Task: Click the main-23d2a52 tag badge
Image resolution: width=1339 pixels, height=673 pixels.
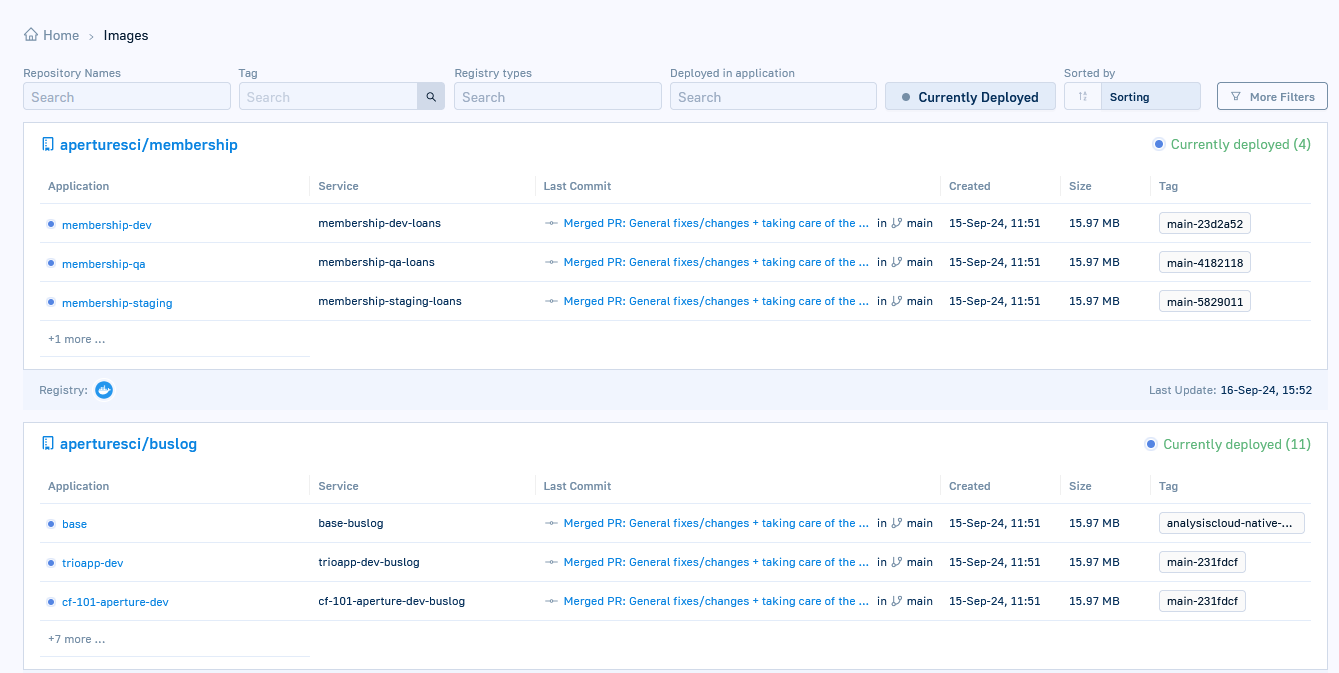Action: click(x=1204, y=224)
